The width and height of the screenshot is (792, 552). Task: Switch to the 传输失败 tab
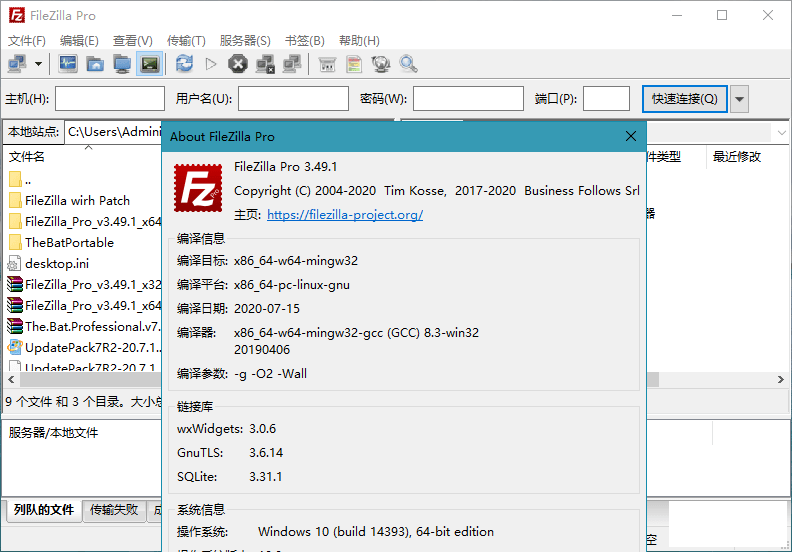pyautogui.click(x=114, y=510)
